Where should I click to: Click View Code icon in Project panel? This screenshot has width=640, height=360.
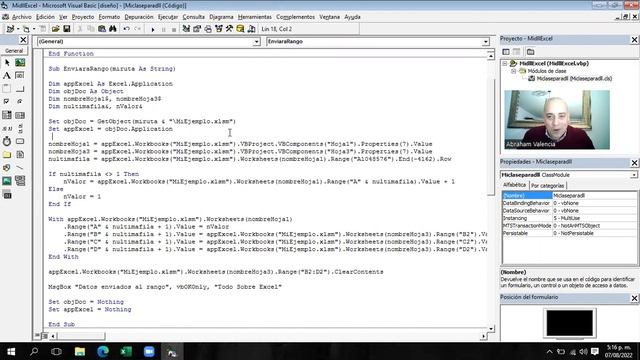(x=506, y=52)
